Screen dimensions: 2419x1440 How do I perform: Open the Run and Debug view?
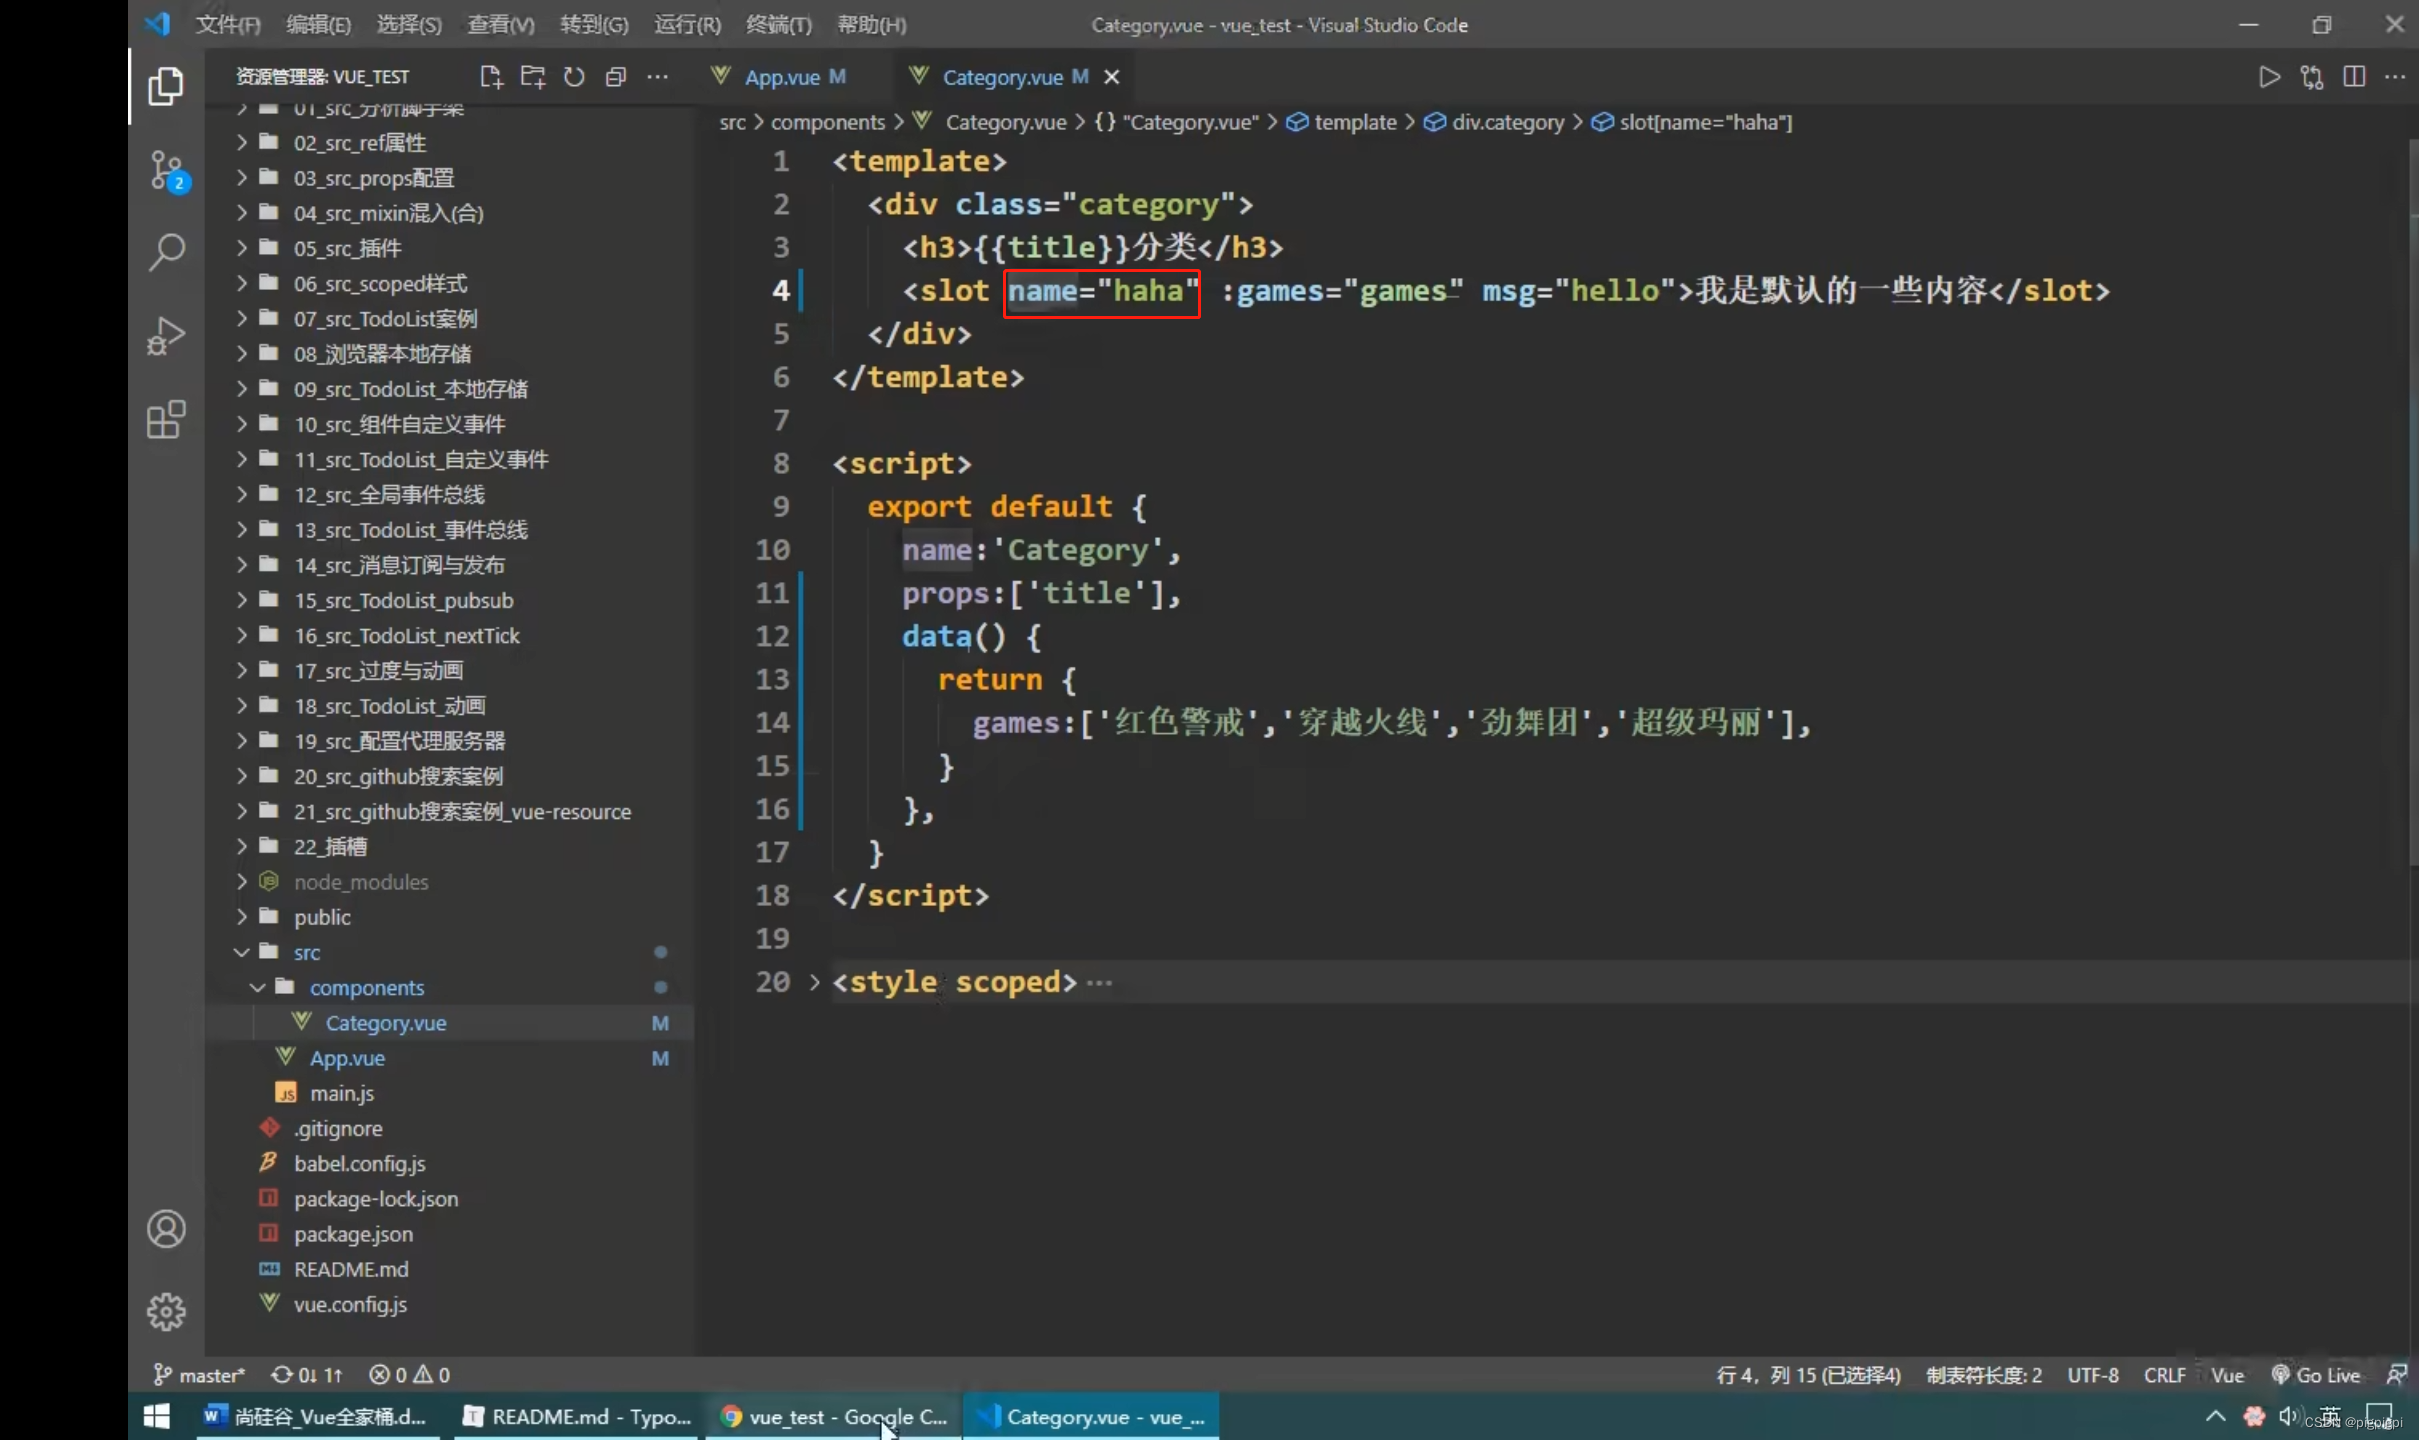(166, 336)
